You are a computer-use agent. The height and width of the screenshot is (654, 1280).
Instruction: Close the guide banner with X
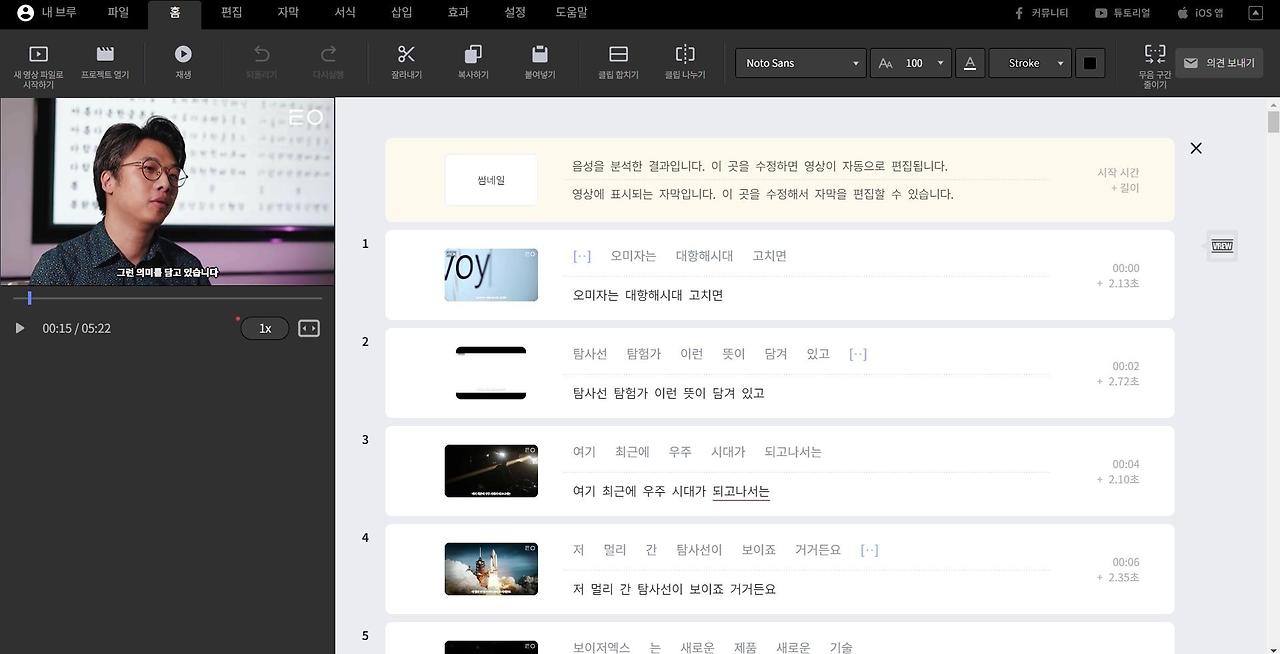coord(1196,148)
